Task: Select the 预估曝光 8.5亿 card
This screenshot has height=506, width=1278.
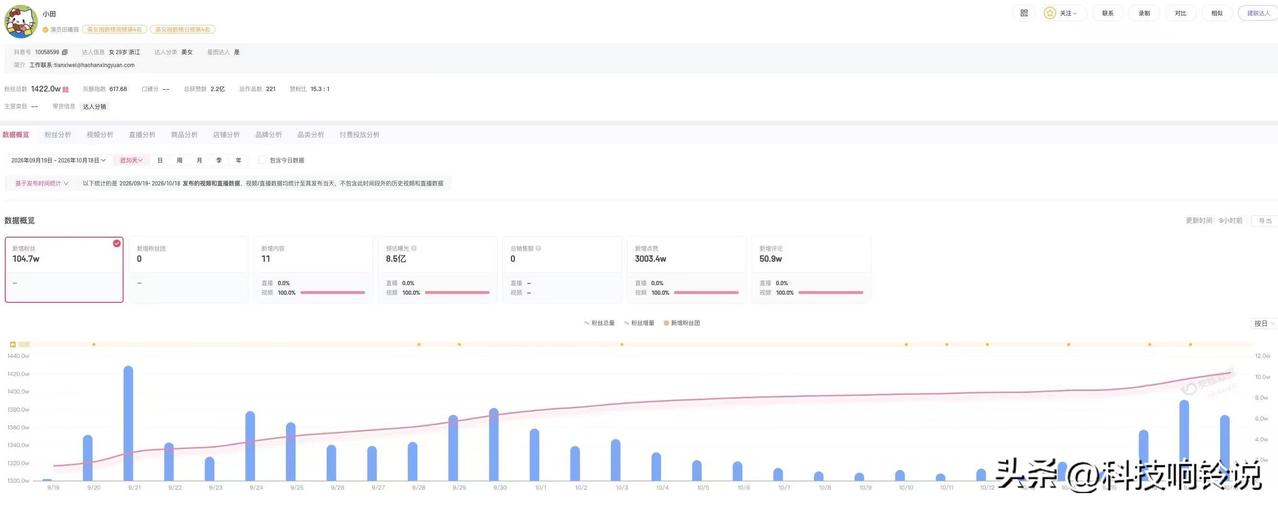Action: (x=438, y=270)
